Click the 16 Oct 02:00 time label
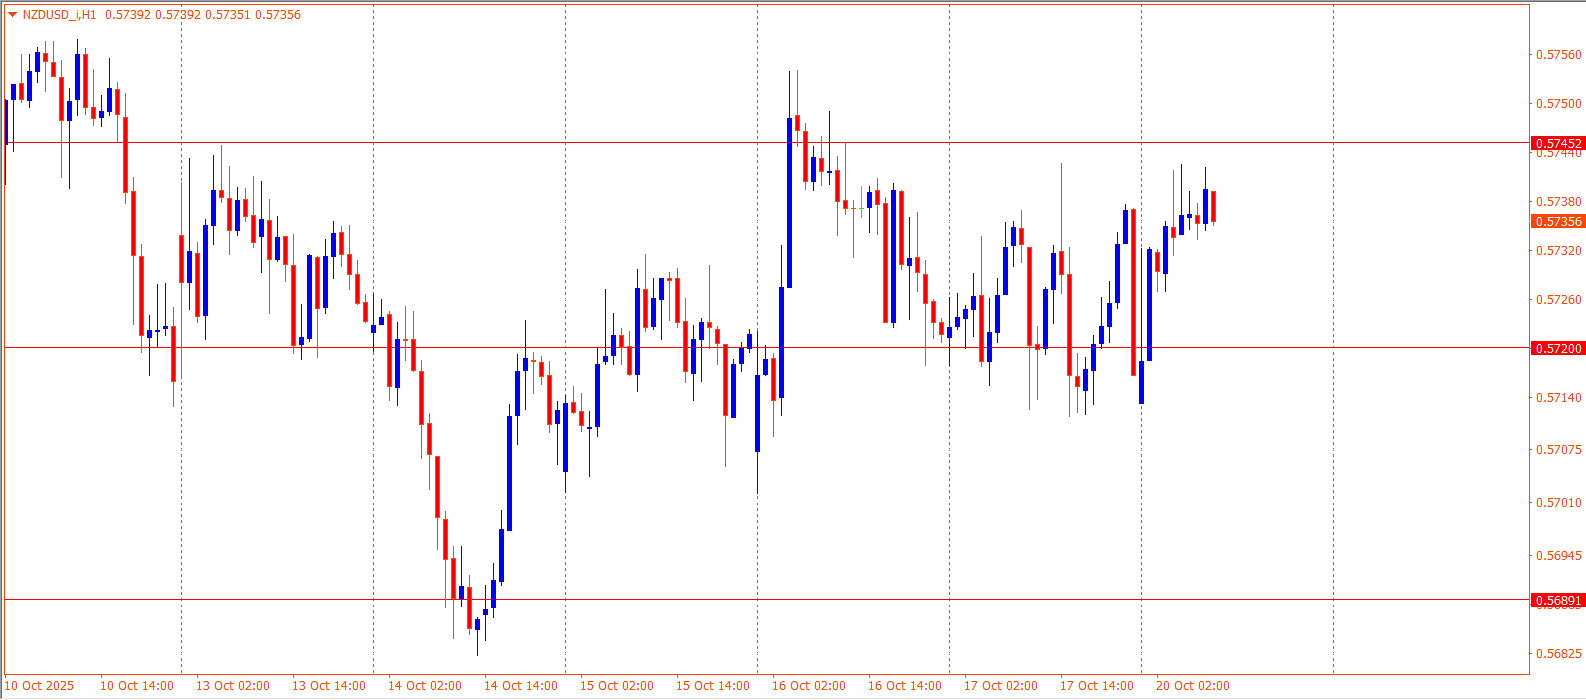The width and height of the screenshot is (1586, 700). [808, 686]
